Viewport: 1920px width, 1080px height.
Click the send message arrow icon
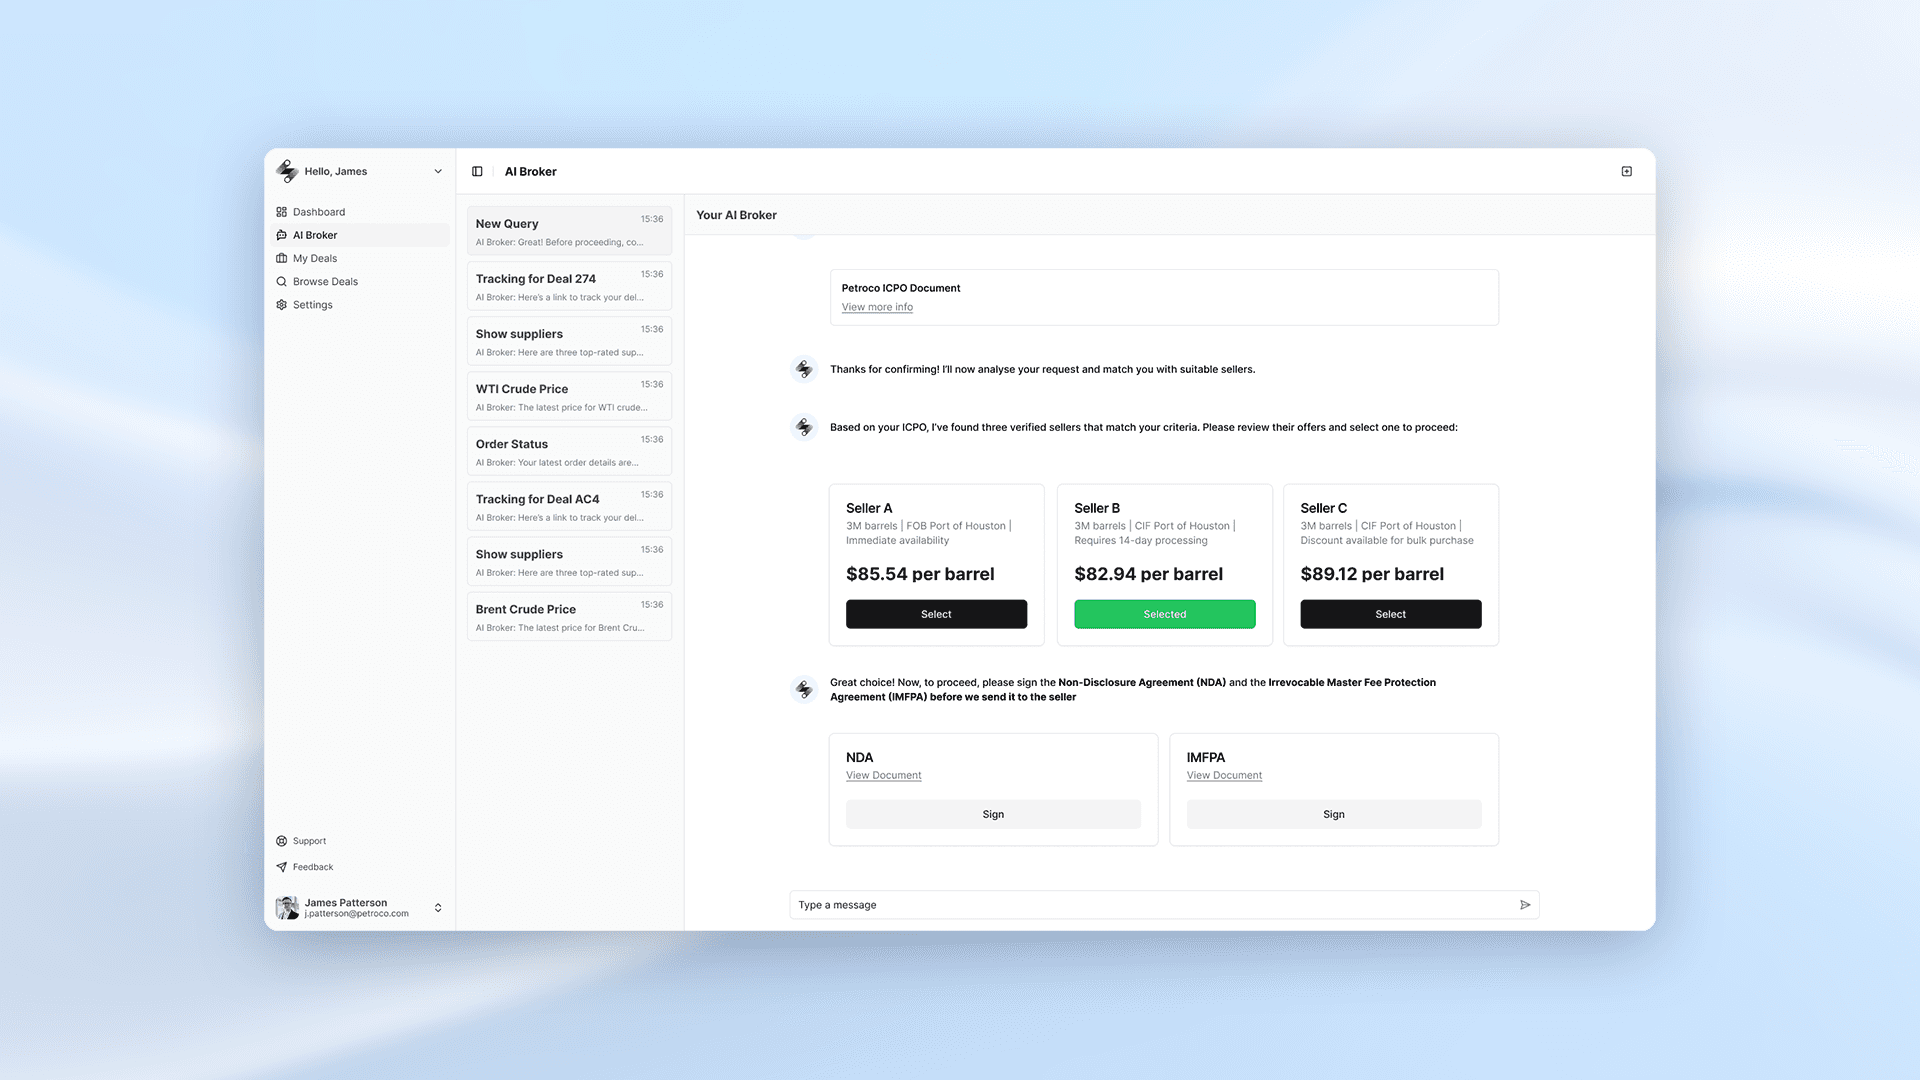[1525, 905]
